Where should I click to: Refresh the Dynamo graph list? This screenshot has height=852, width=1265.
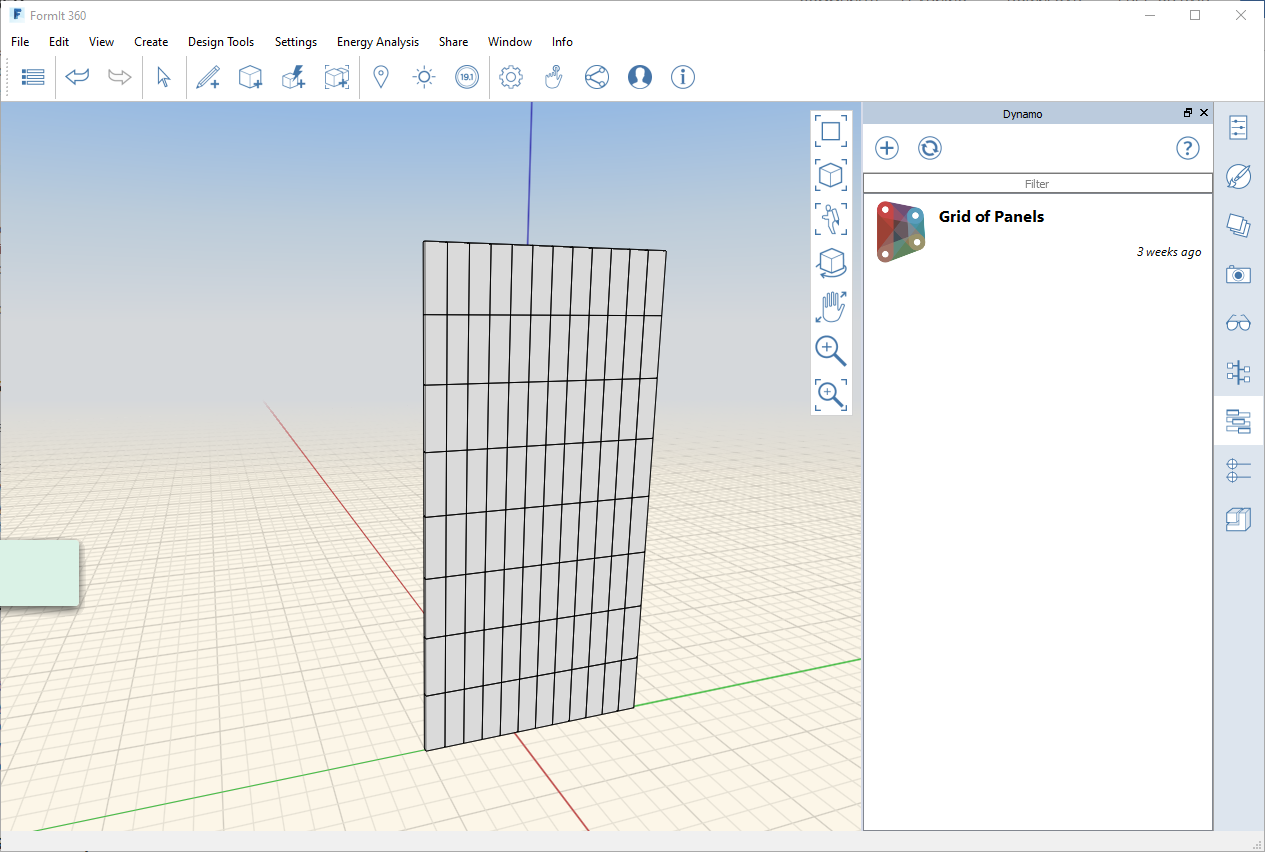coord(930,148)
